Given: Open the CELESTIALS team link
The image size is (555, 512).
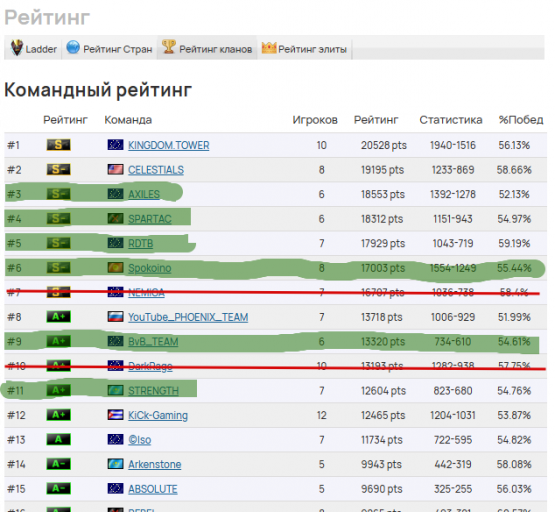Looking at the screenshot, I should coord(156,170).
